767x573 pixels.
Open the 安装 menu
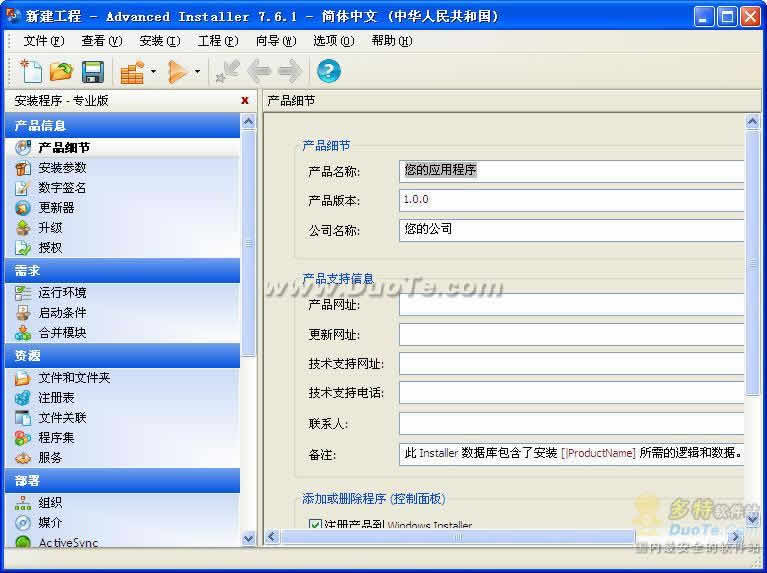[159, 41]
